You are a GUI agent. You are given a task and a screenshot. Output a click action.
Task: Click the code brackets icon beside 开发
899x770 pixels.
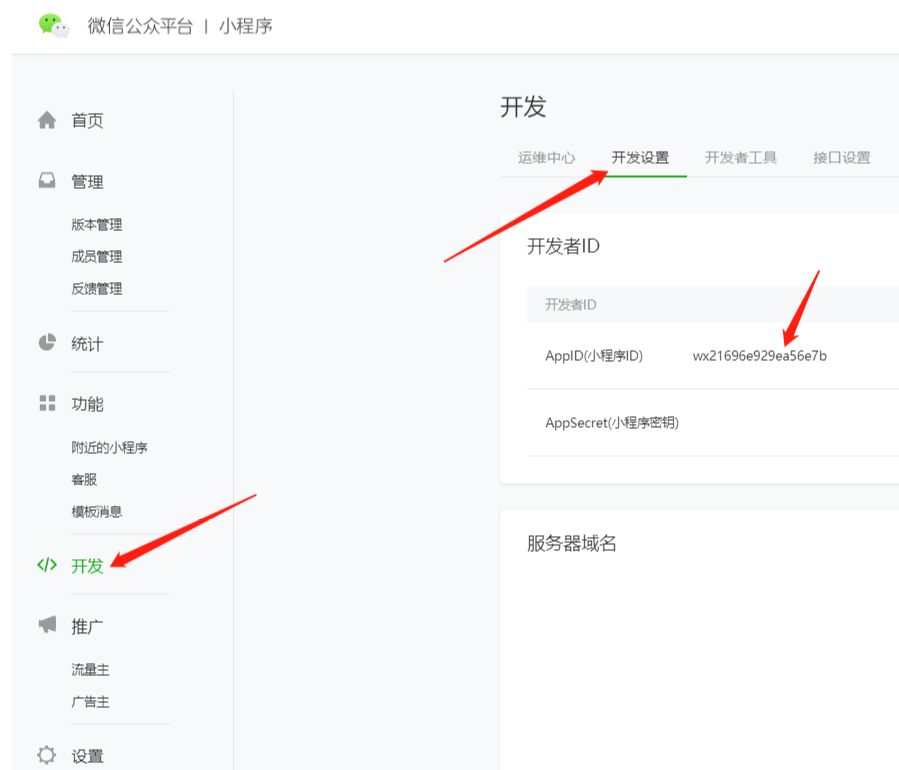[47, 565]
